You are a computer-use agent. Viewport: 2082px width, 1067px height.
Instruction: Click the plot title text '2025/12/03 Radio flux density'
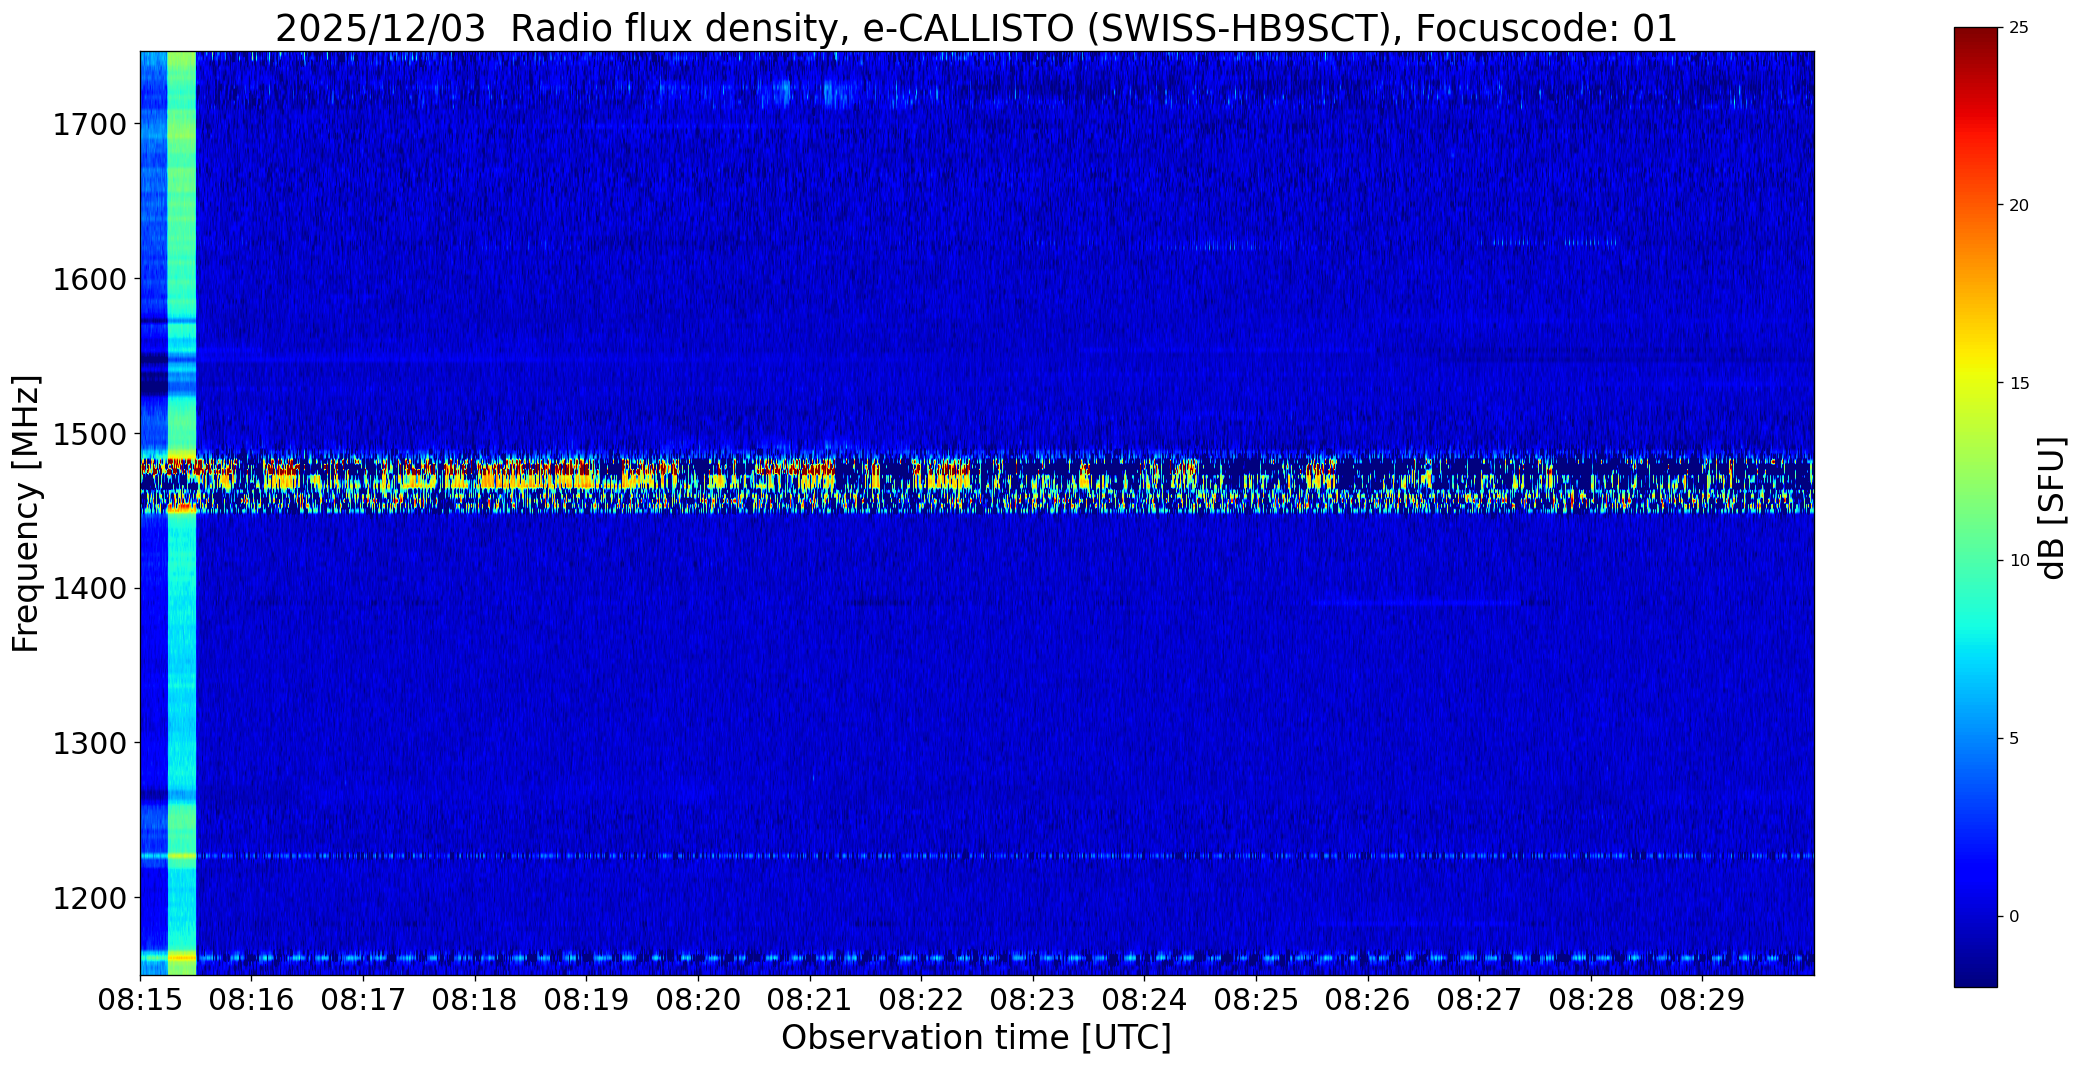(555, 29)
